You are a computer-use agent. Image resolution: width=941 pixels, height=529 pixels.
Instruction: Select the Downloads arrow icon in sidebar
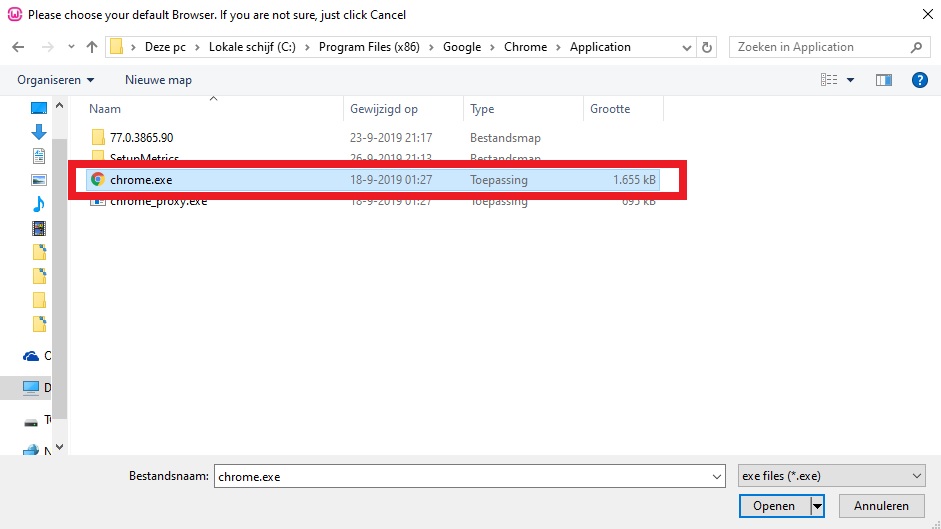tap(39, 132)
